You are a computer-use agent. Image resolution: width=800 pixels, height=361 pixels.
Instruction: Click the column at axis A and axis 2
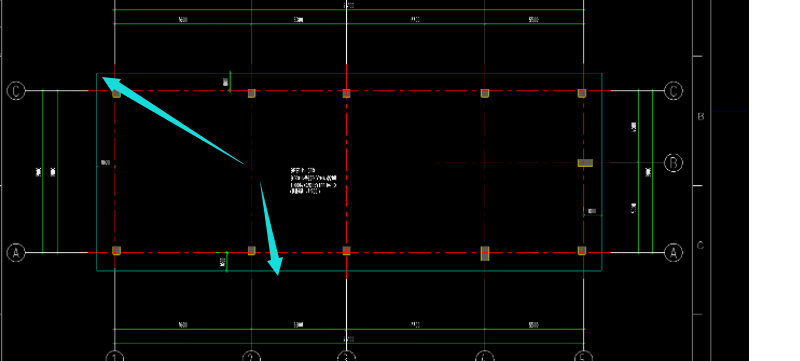point(252,250)
